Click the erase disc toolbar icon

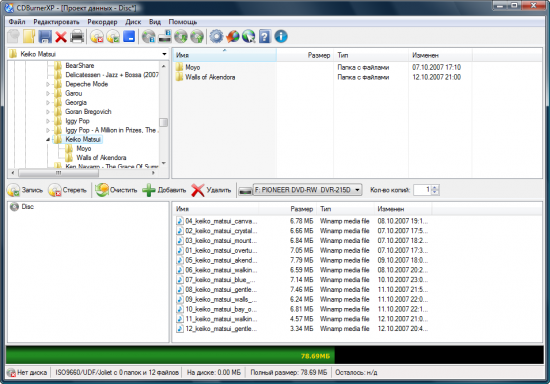[97, 36]
